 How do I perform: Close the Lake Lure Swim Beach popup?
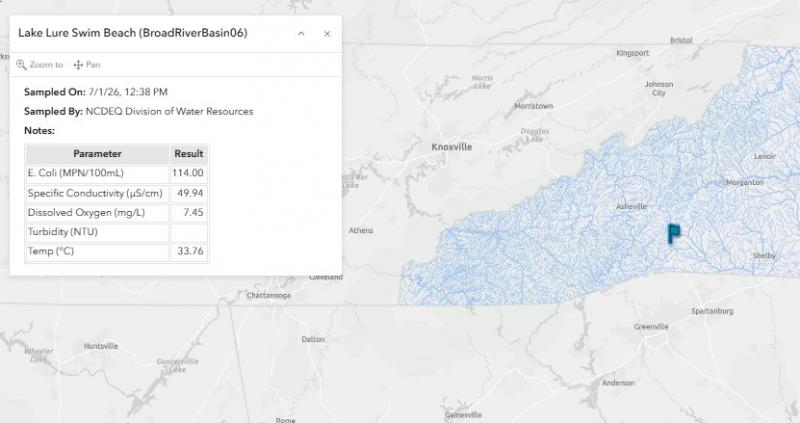point(327,34)
